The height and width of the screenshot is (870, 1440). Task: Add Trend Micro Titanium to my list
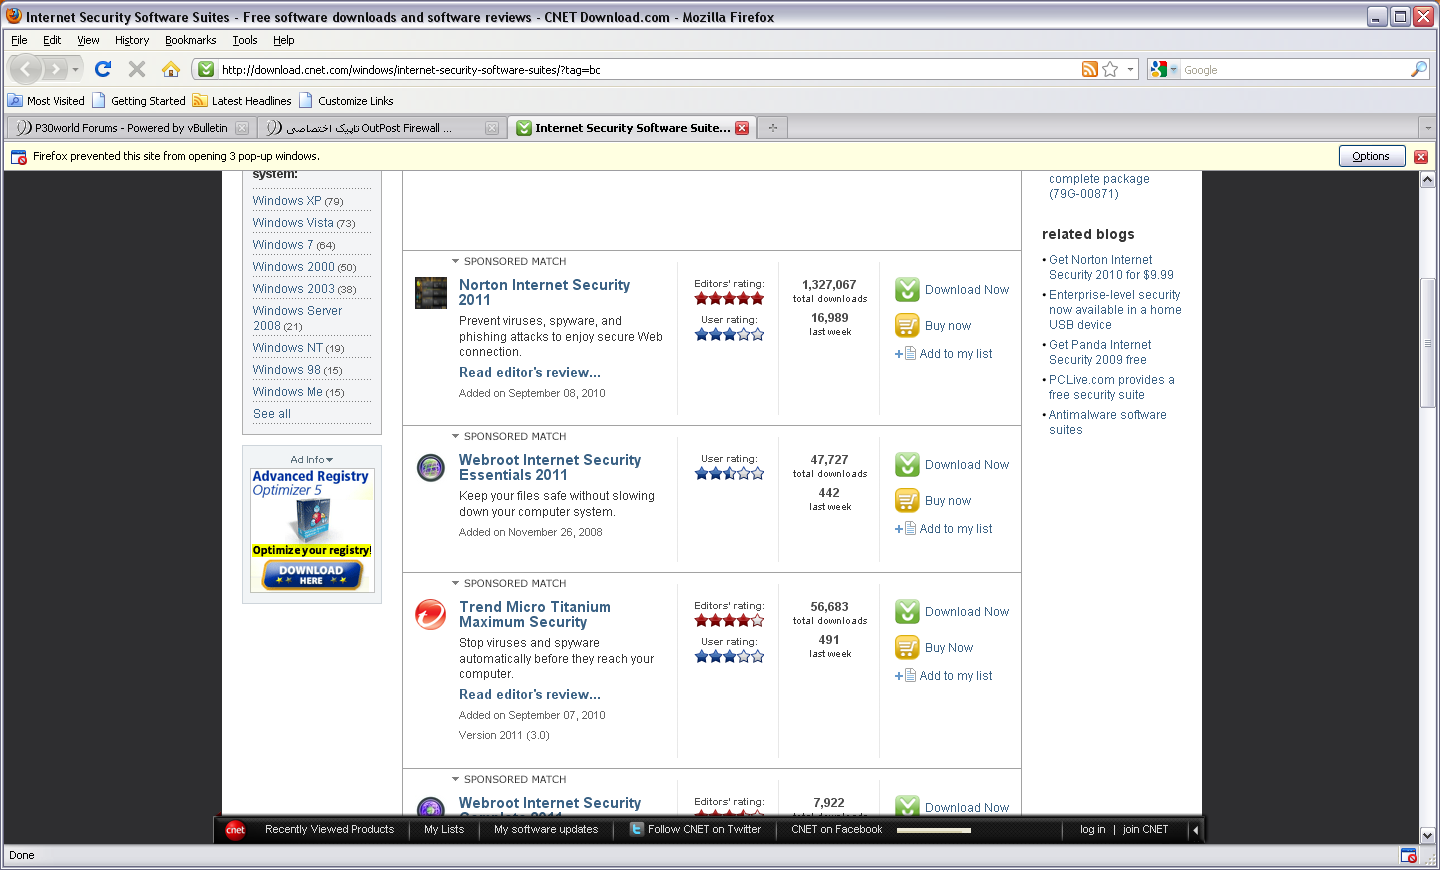[x=943, y=676]
